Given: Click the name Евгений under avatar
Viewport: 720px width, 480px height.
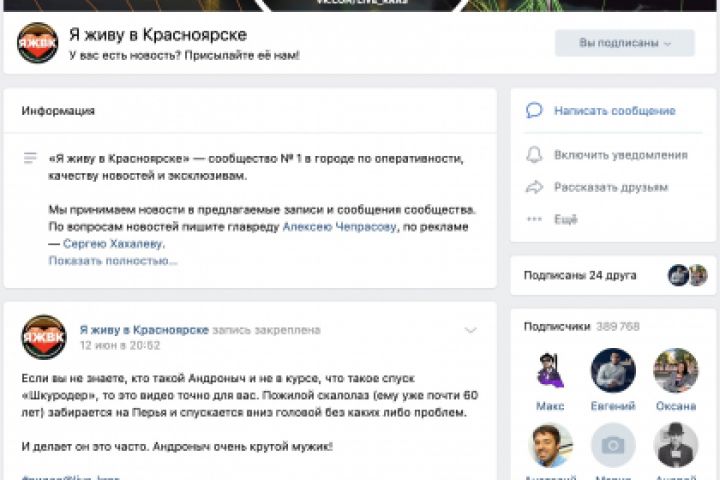Looking at the screenshot, I should 613,406.
